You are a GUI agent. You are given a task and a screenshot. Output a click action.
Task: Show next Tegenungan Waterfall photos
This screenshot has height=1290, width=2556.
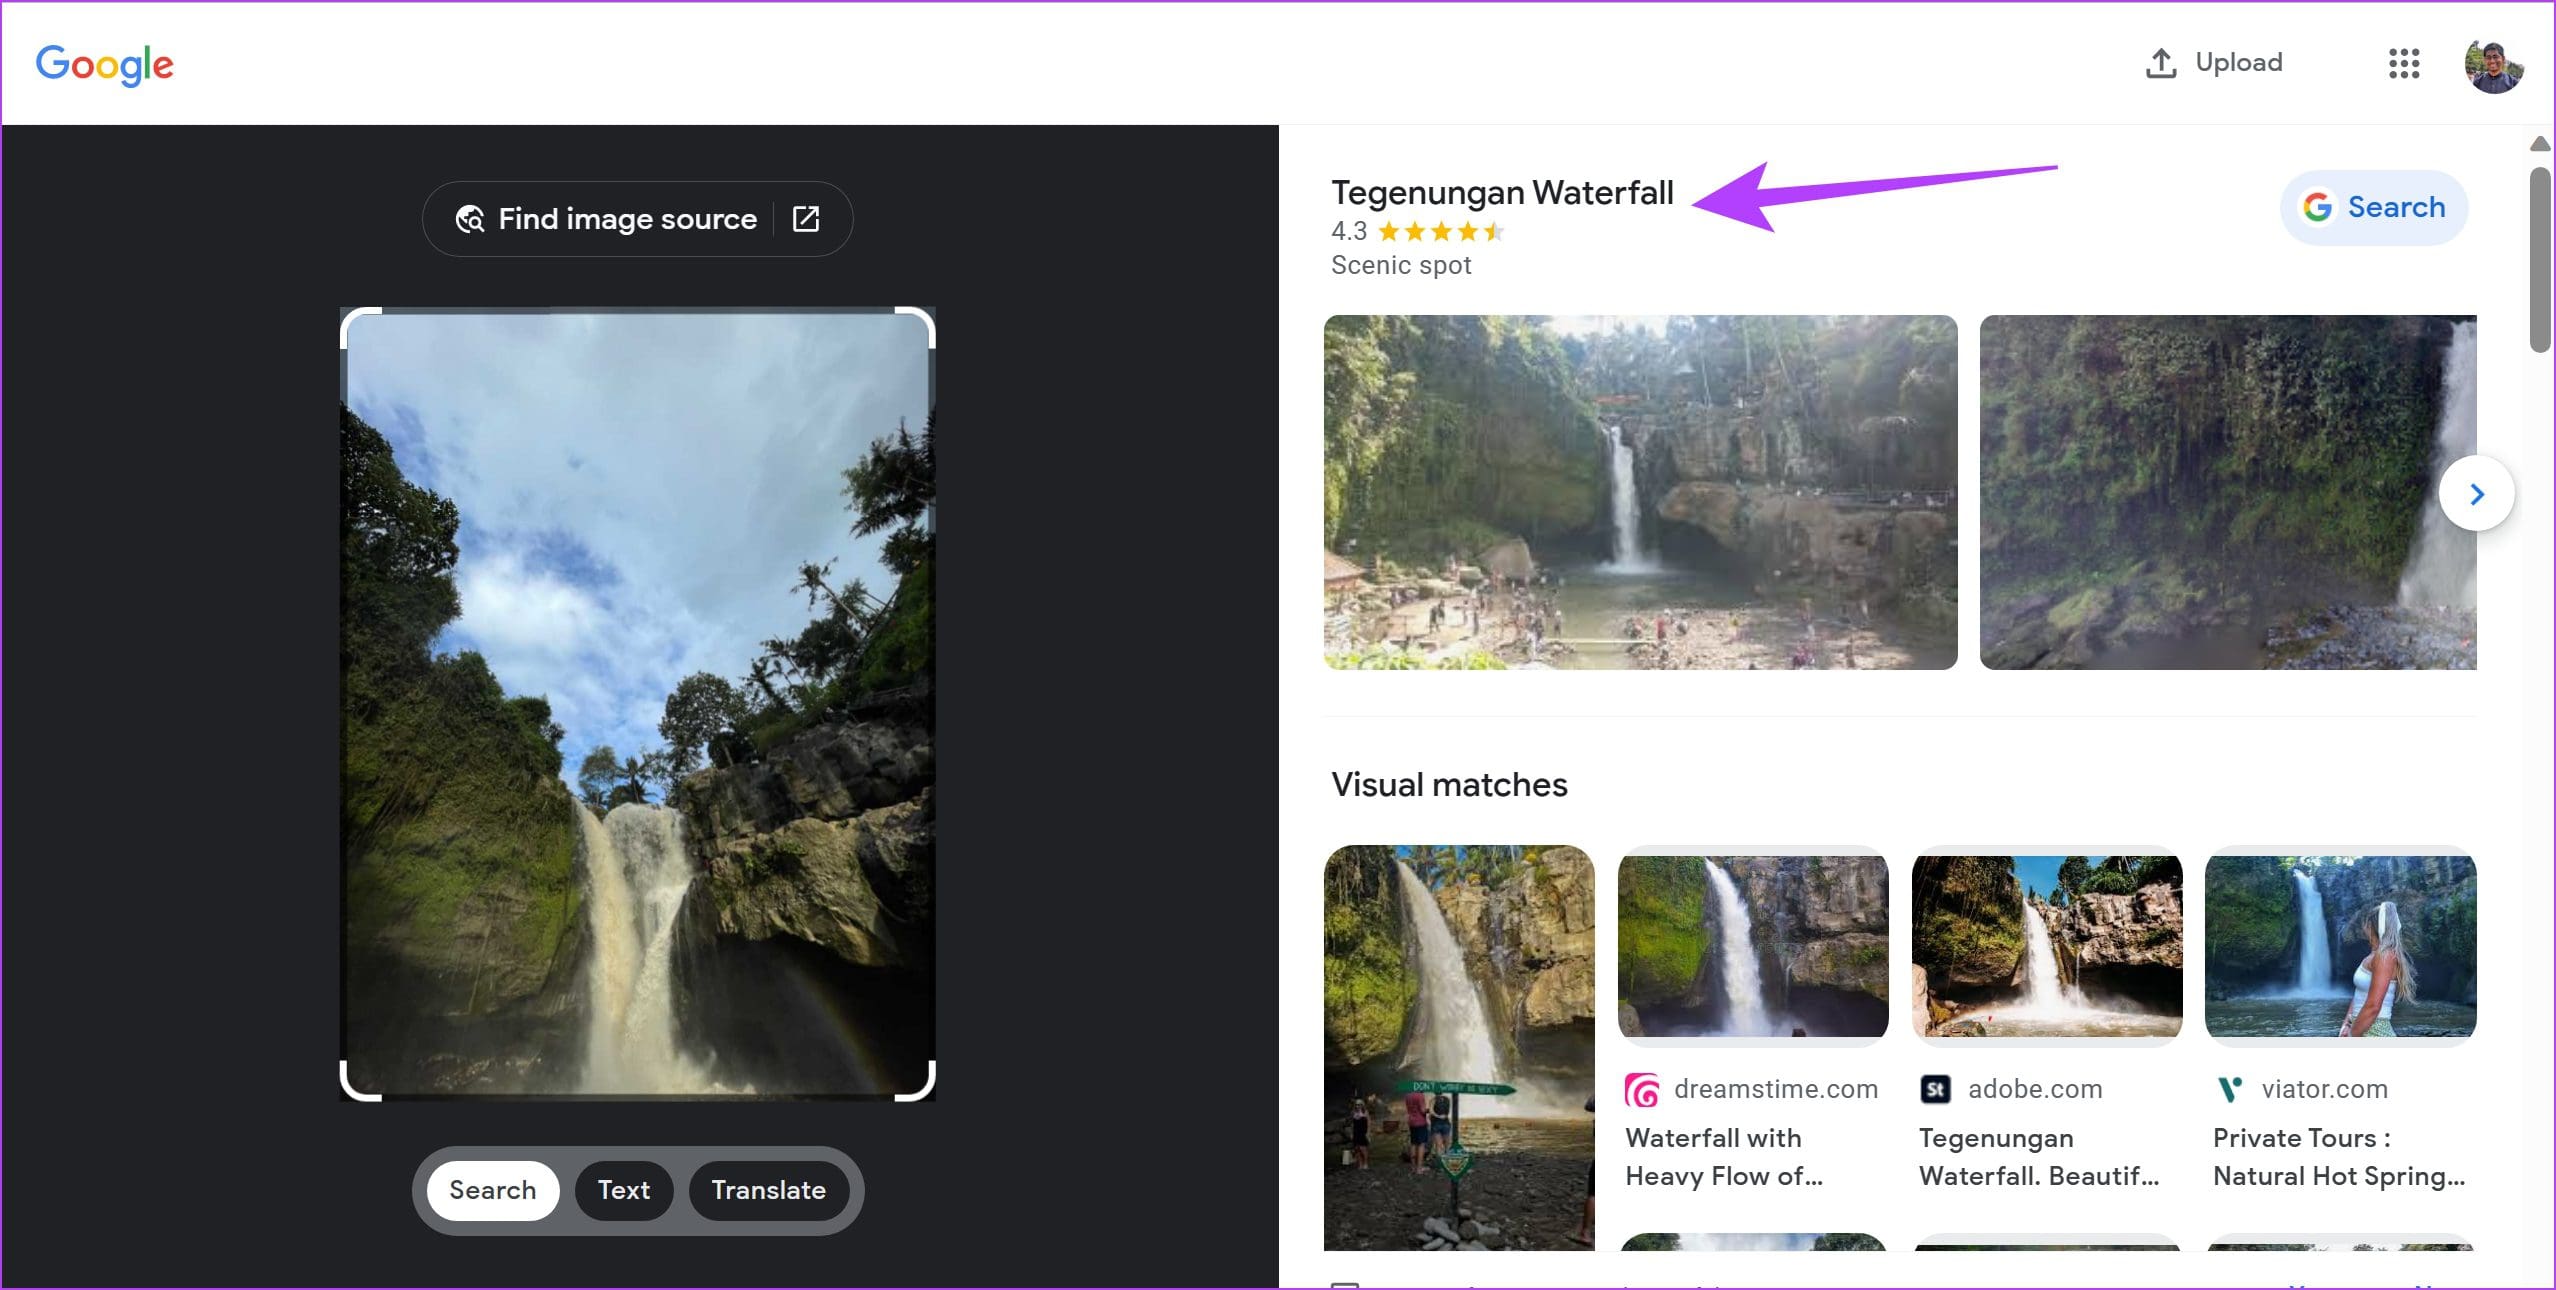coord(2476,494)
